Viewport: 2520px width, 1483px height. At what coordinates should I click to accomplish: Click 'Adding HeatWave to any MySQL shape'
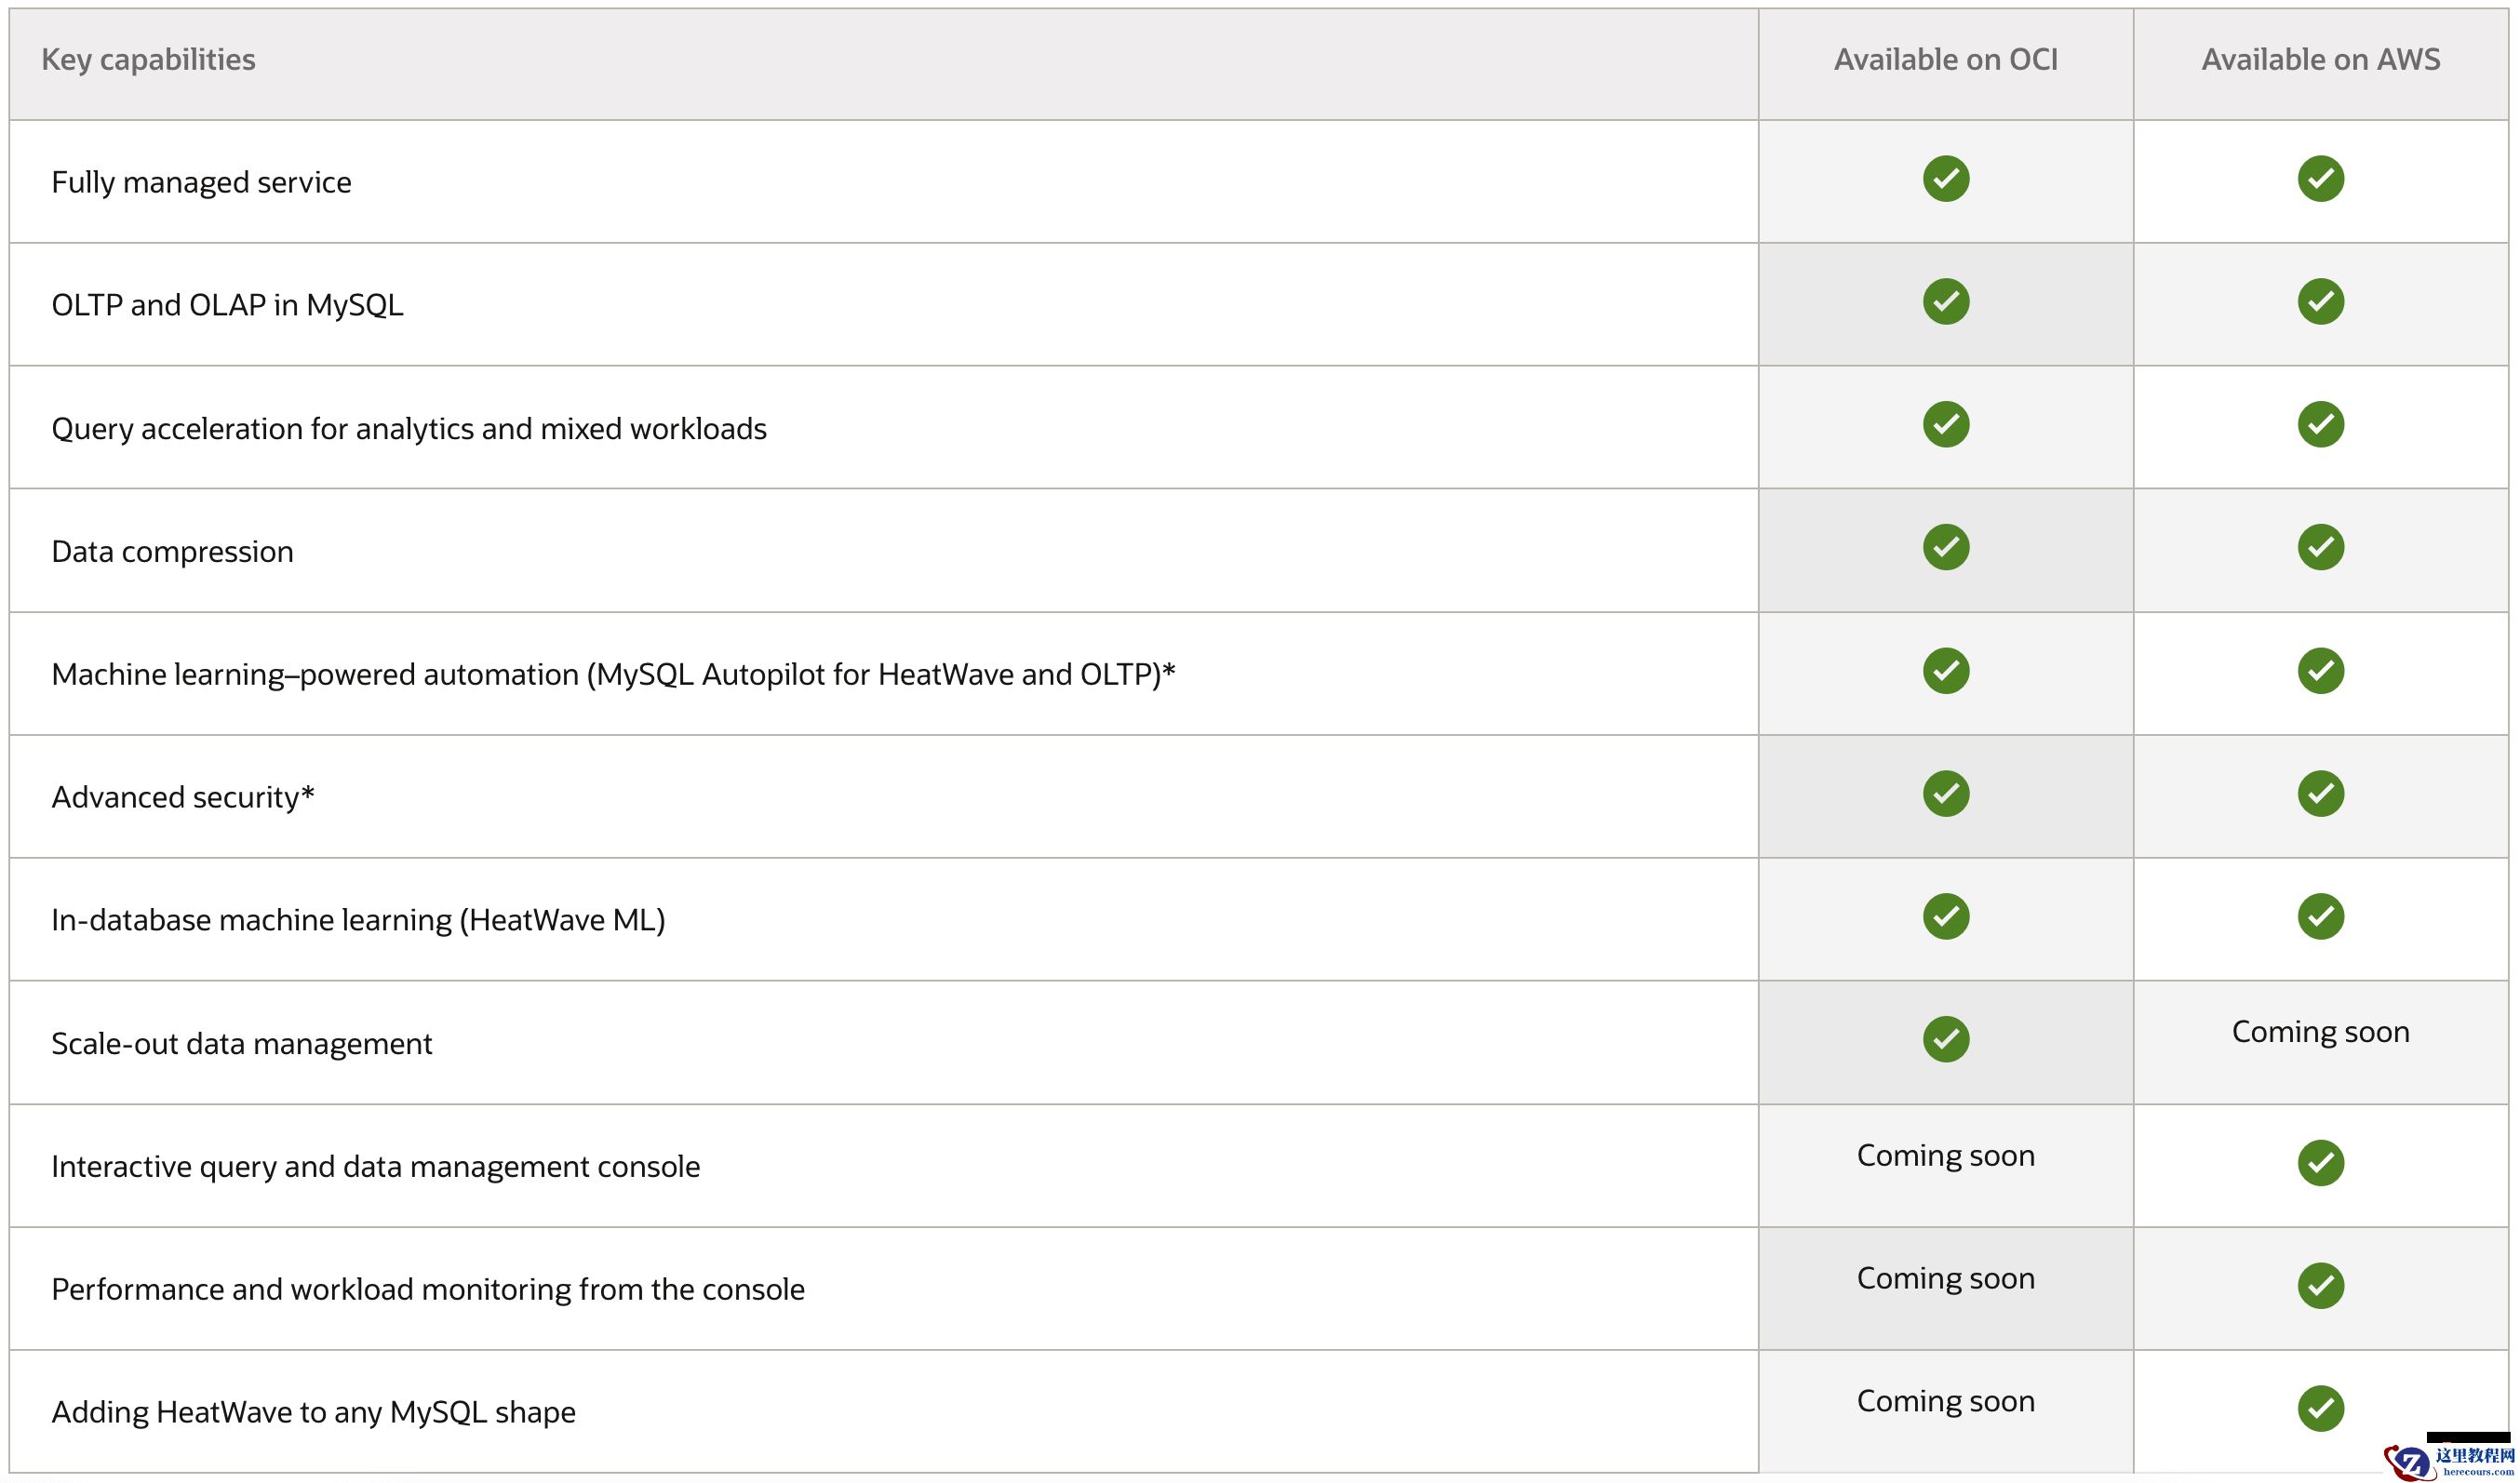pos(313,1411)
